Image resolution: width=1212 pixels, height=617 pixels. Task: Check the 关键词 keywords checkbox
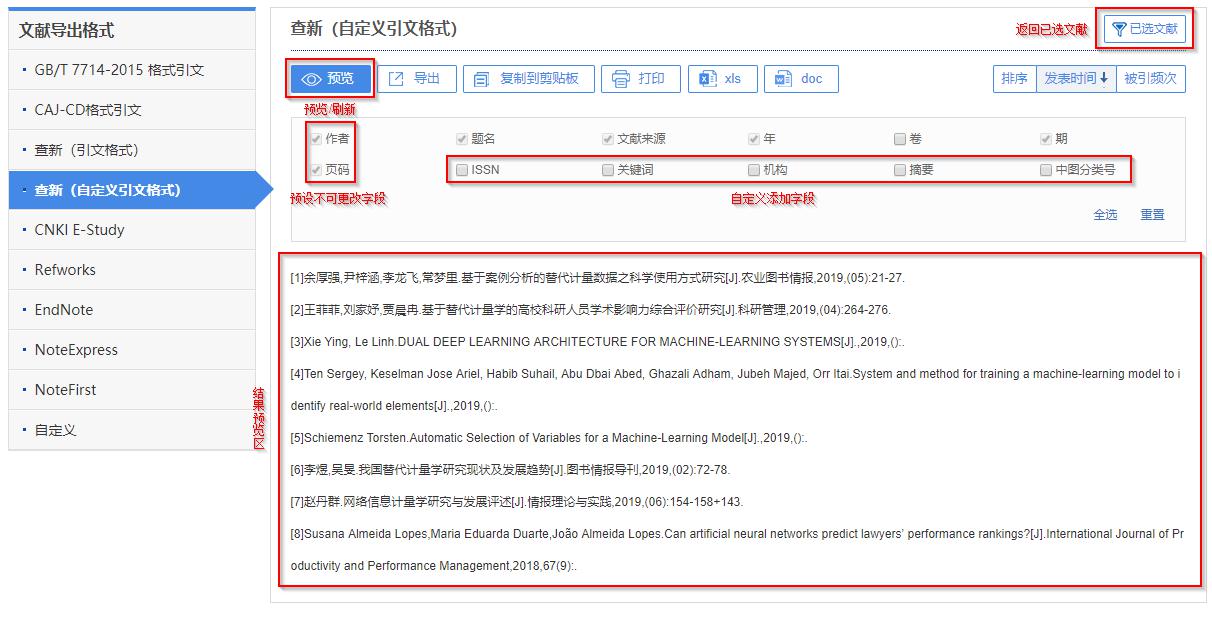click(x=608, y=170)
